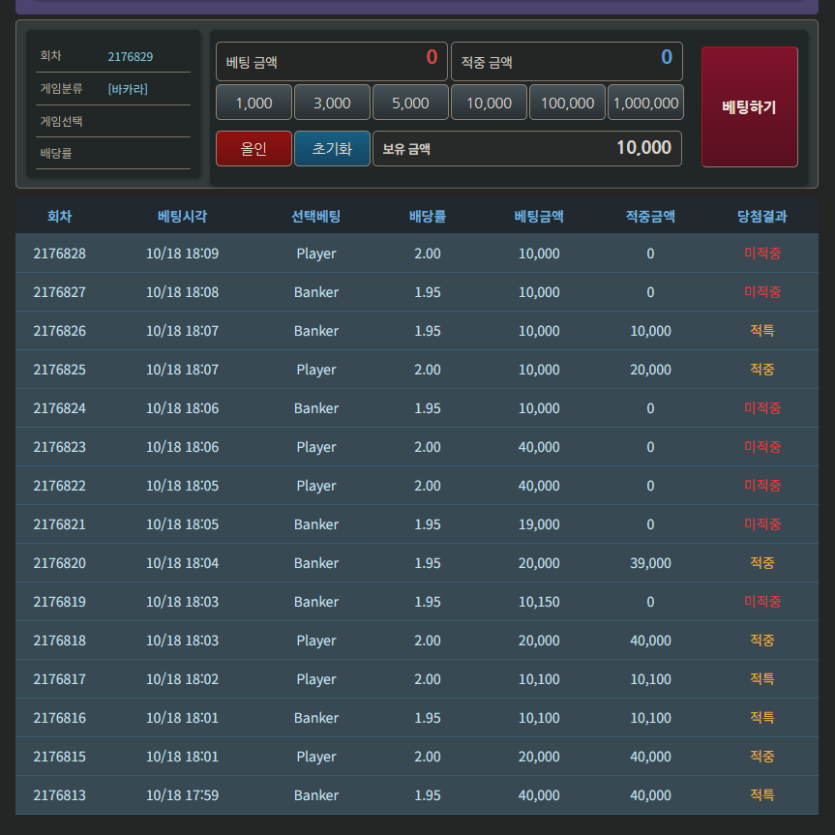Screen dimensions: 835x835
Task: Add 100,000 chip to the bet
Action: click(x=567, y=102)
